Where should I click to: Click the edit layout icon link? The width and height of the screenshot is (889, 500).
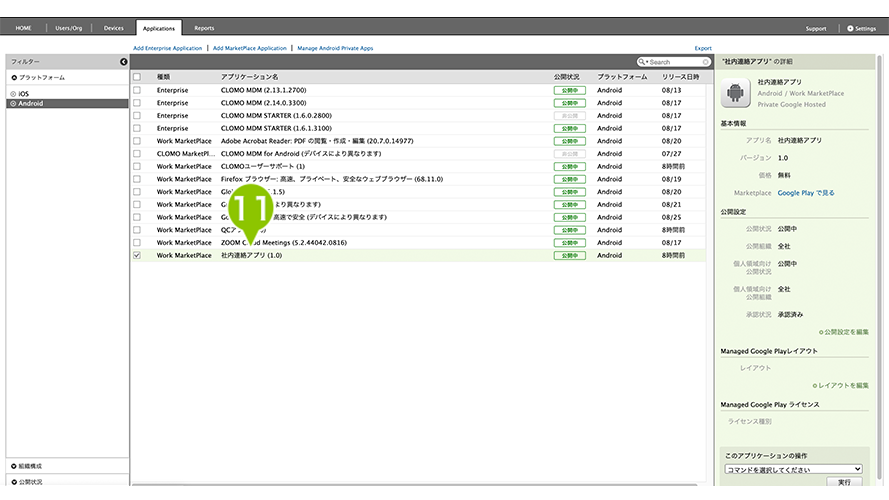click(840, 385)
